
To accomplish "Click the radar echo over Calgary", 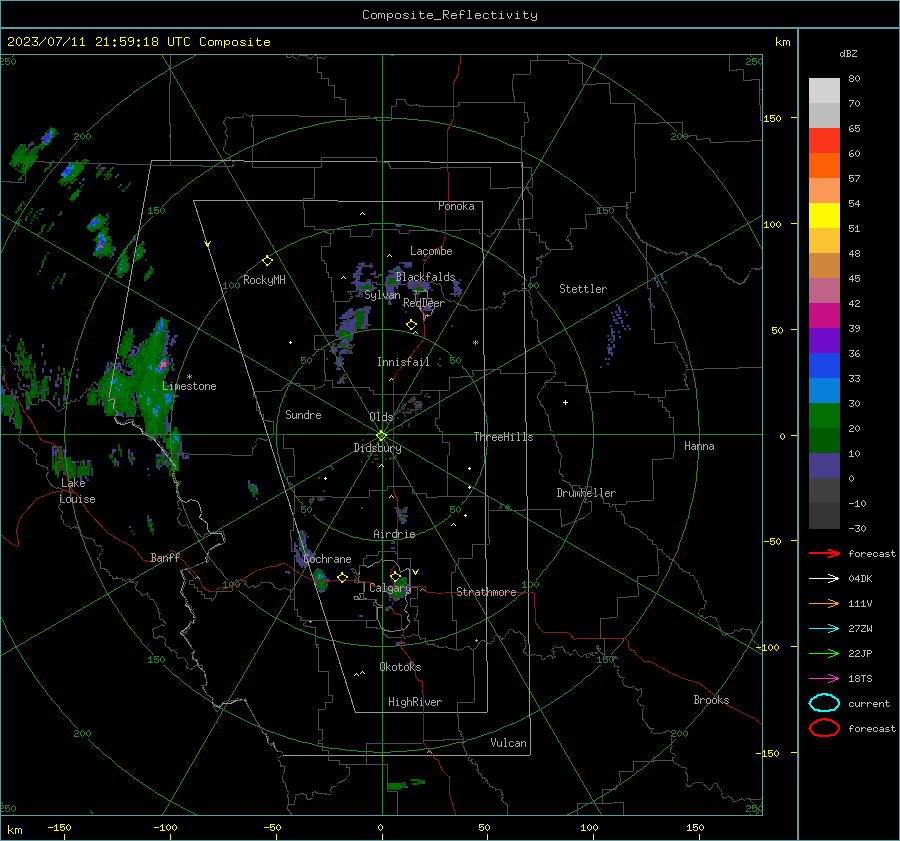I will coord(397,591).
